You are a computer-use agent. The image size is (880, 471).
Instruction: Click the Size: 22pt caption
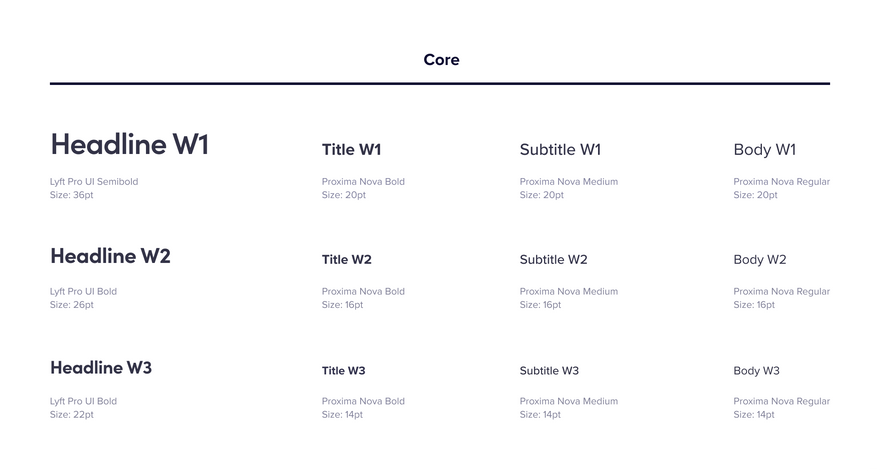click(x=71, y=414)
